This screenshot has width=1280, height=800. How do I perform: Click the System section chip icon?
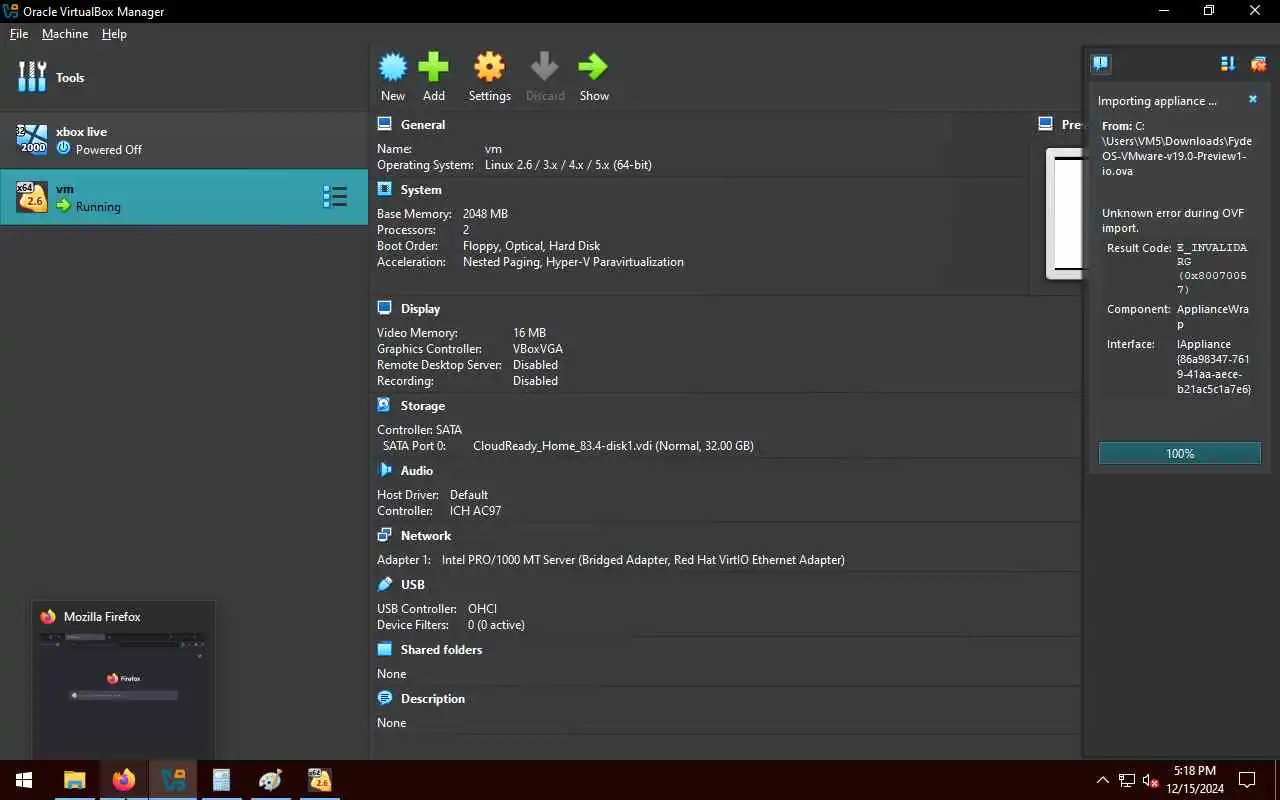pyautogui.click(x=385, y=189)
